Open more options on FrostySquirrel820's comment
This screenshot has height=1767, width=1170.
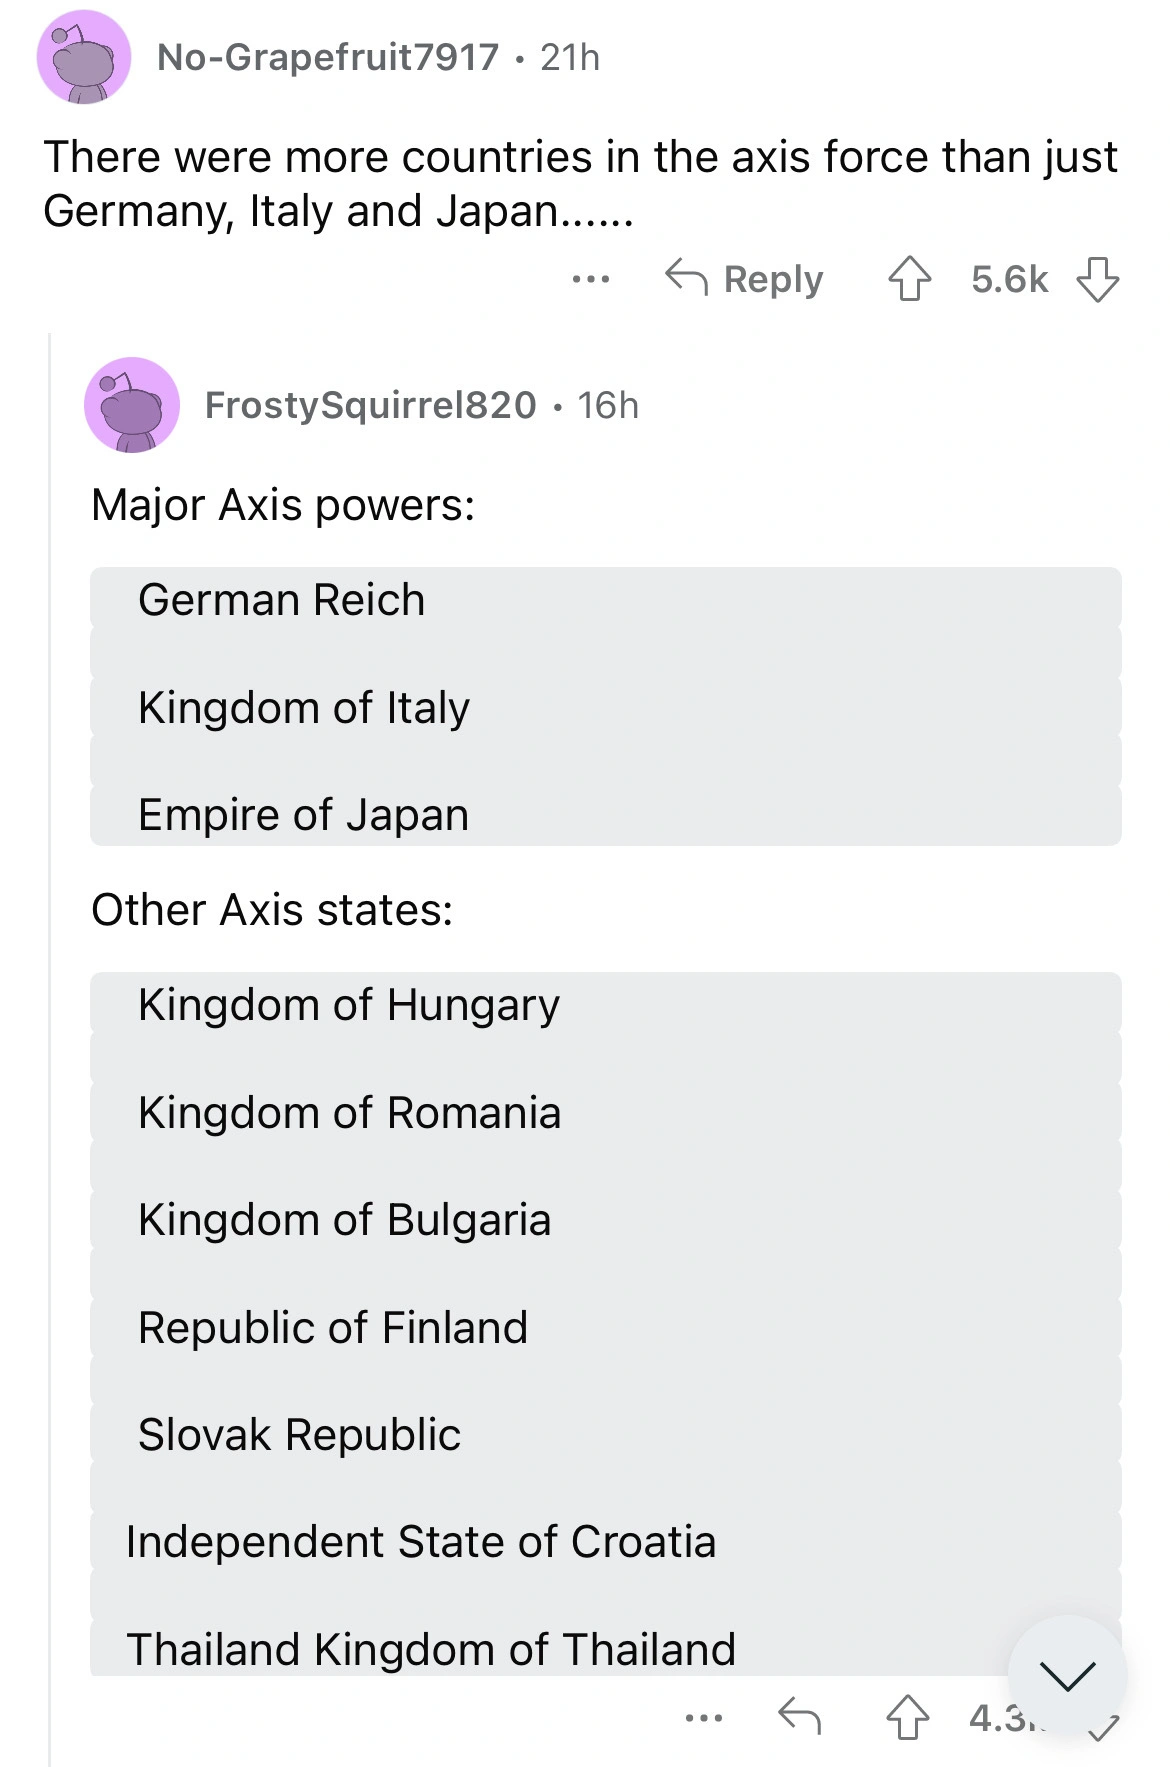703,1718
